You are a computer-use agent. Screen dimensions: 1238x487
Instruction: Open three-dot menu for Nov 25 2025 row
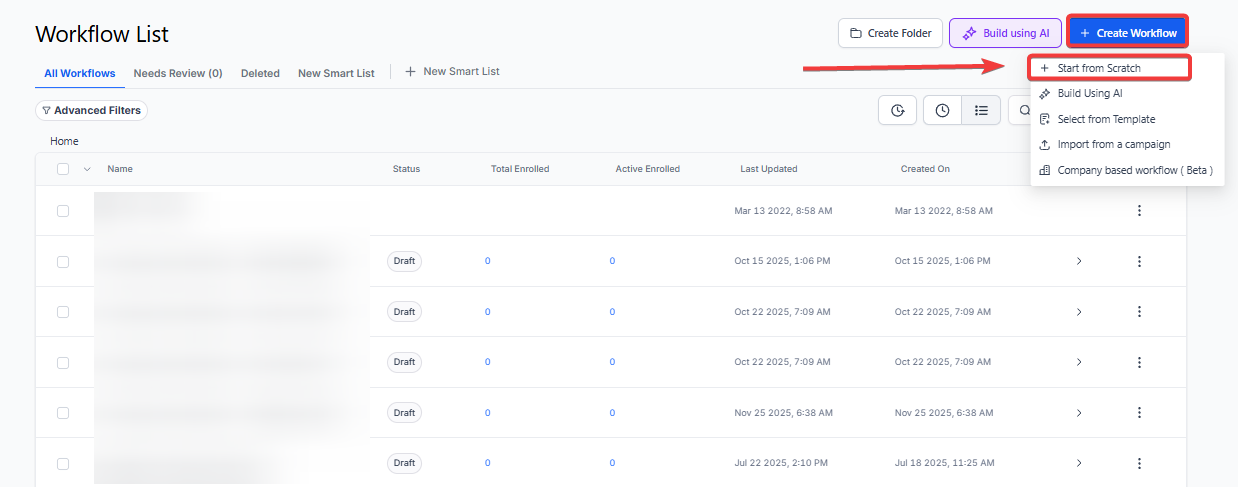coord(1138,413)
